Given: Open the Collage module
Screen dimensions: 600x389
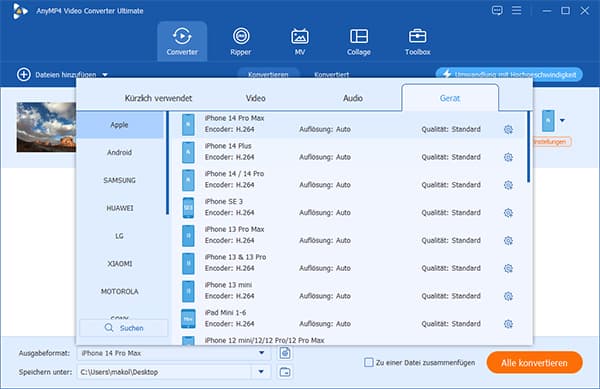Looking at the screenshot, I should tap(359, 41).
